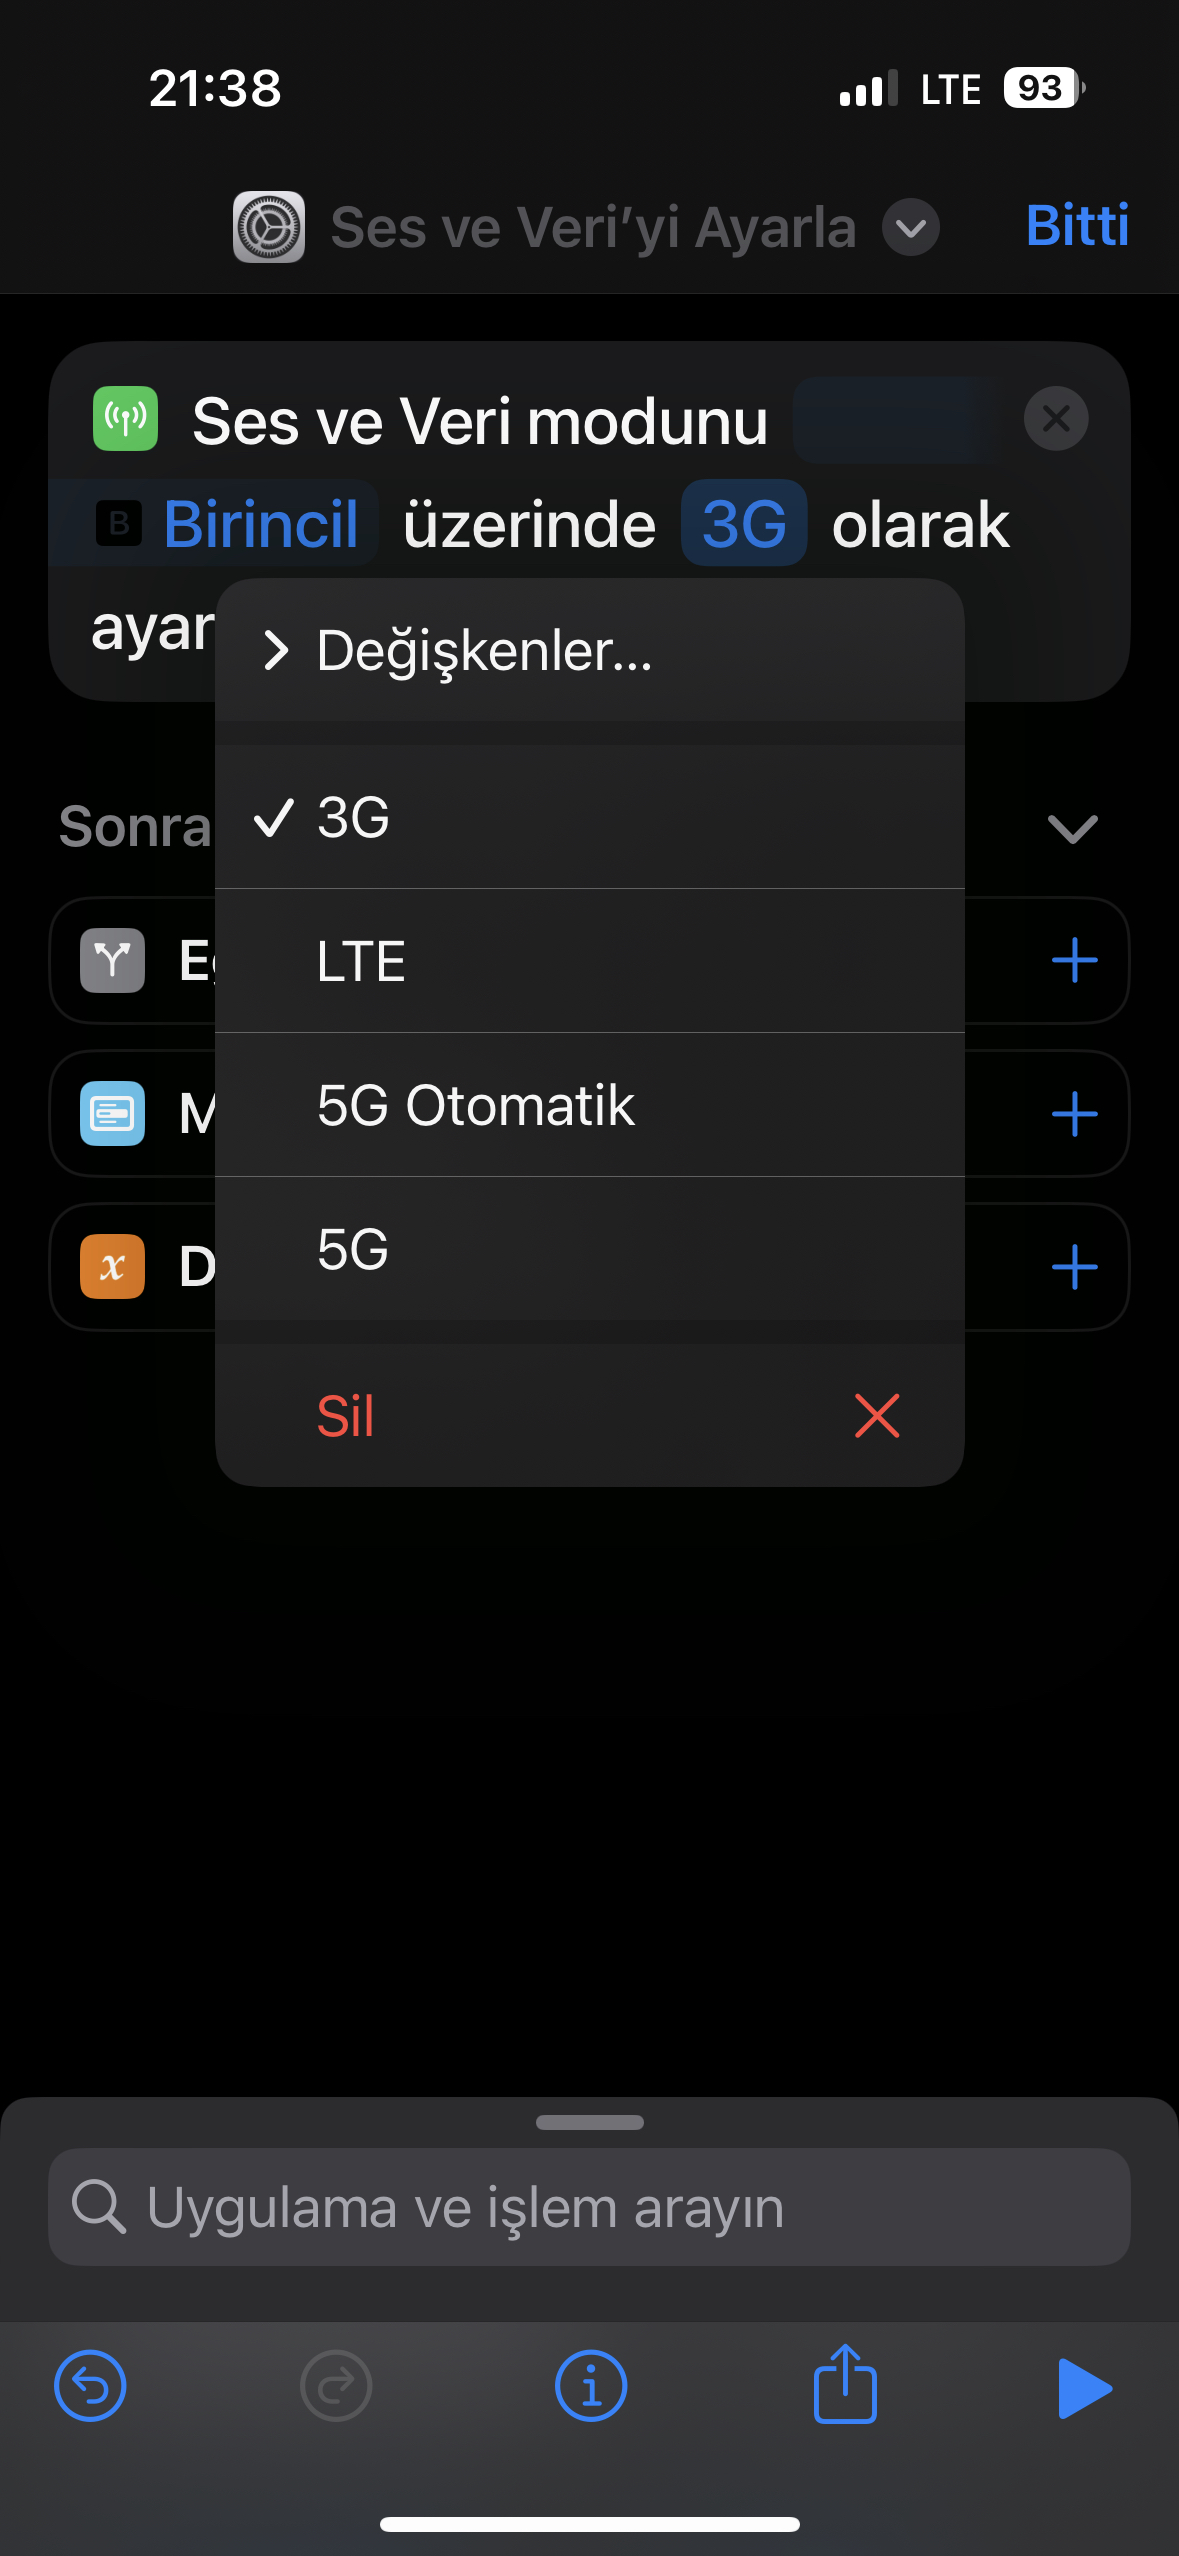Tap the orange variable x icon
Image resolution: width=1179 pixels, height=2556 pixels.
point(112,1266)
